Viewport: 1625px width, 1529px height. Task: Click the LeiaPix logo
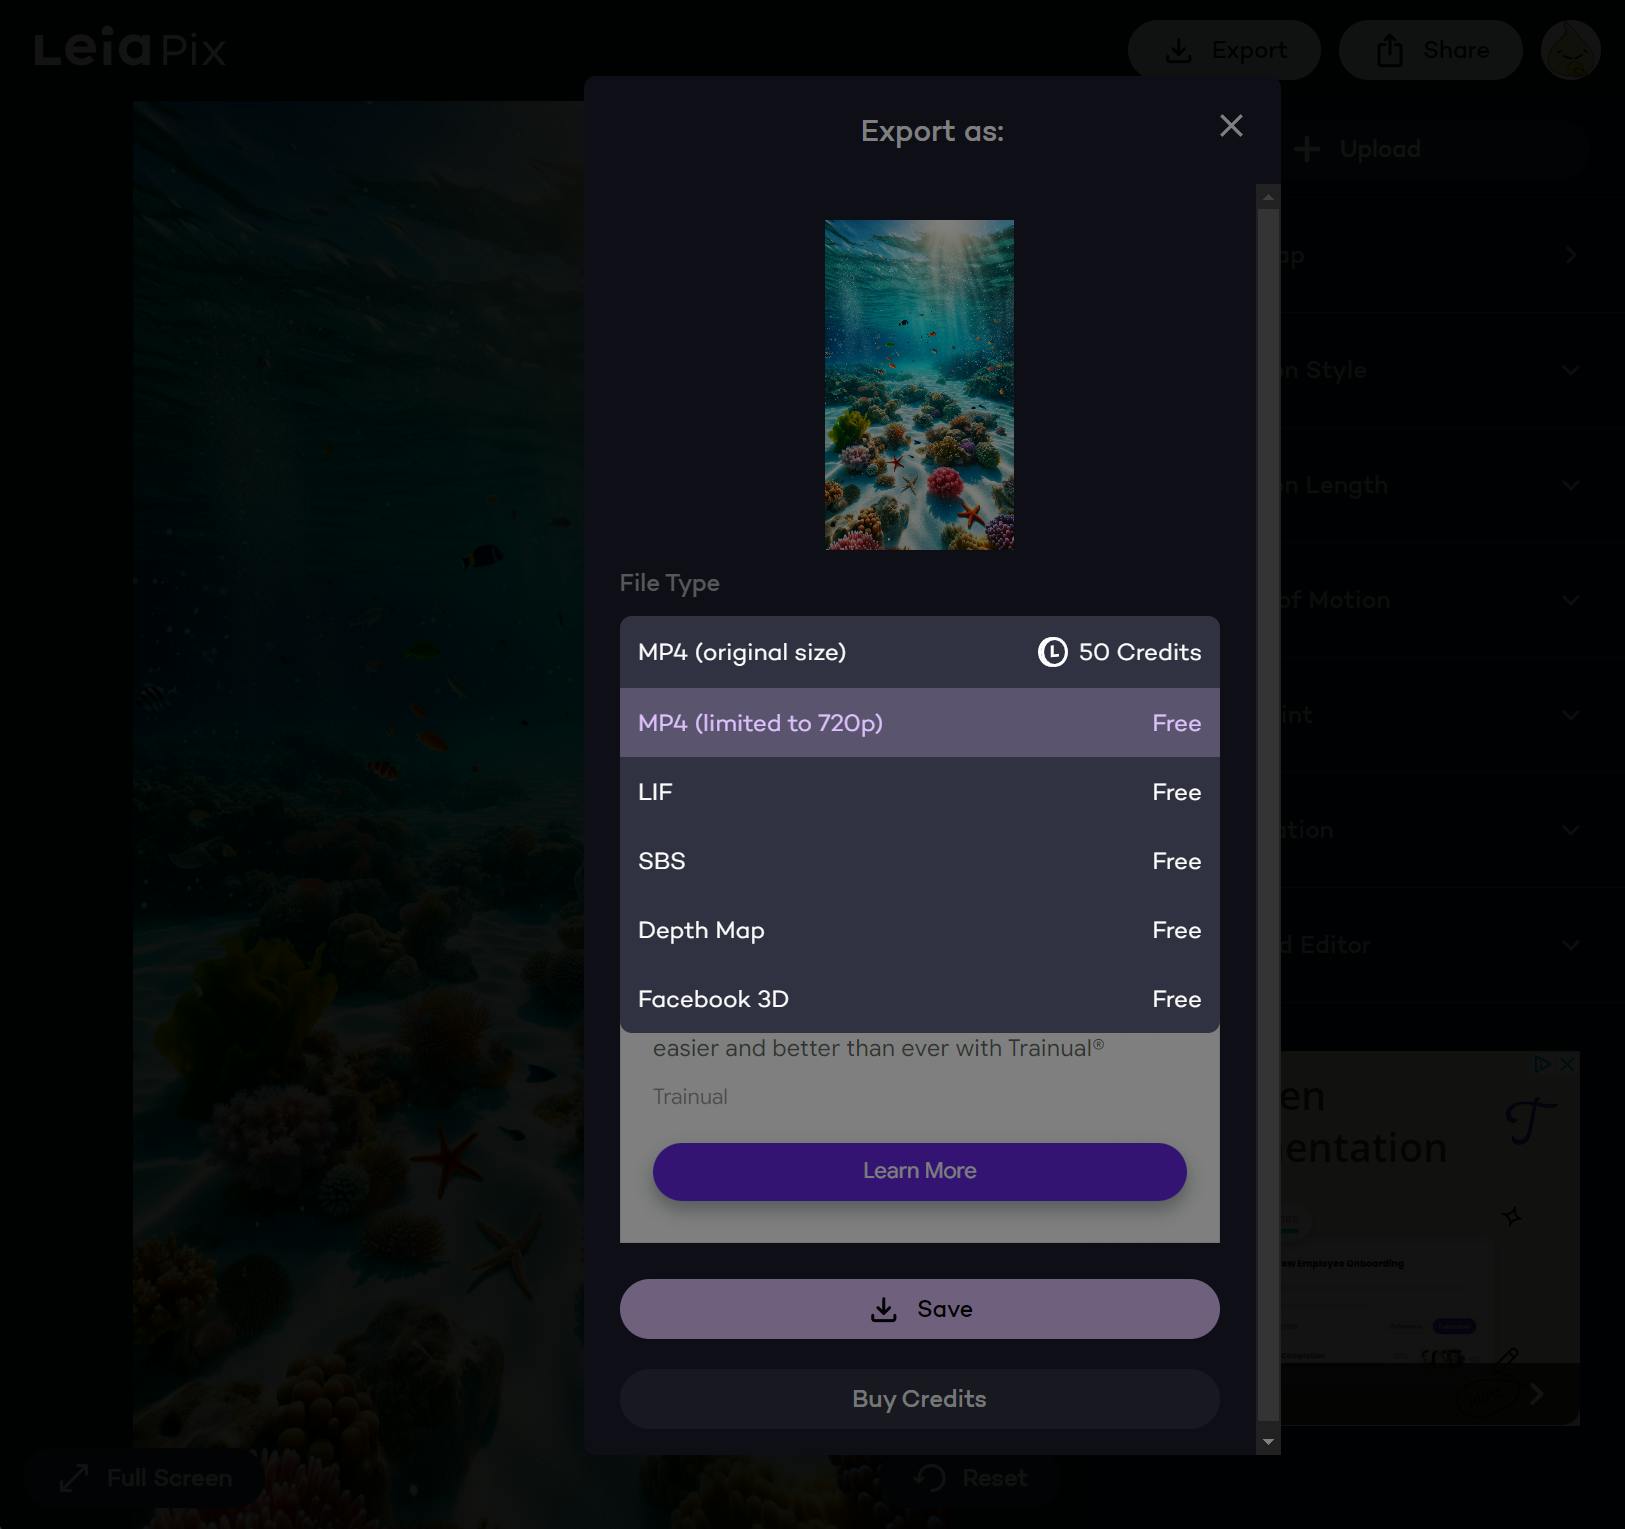(x=130, y=49)
